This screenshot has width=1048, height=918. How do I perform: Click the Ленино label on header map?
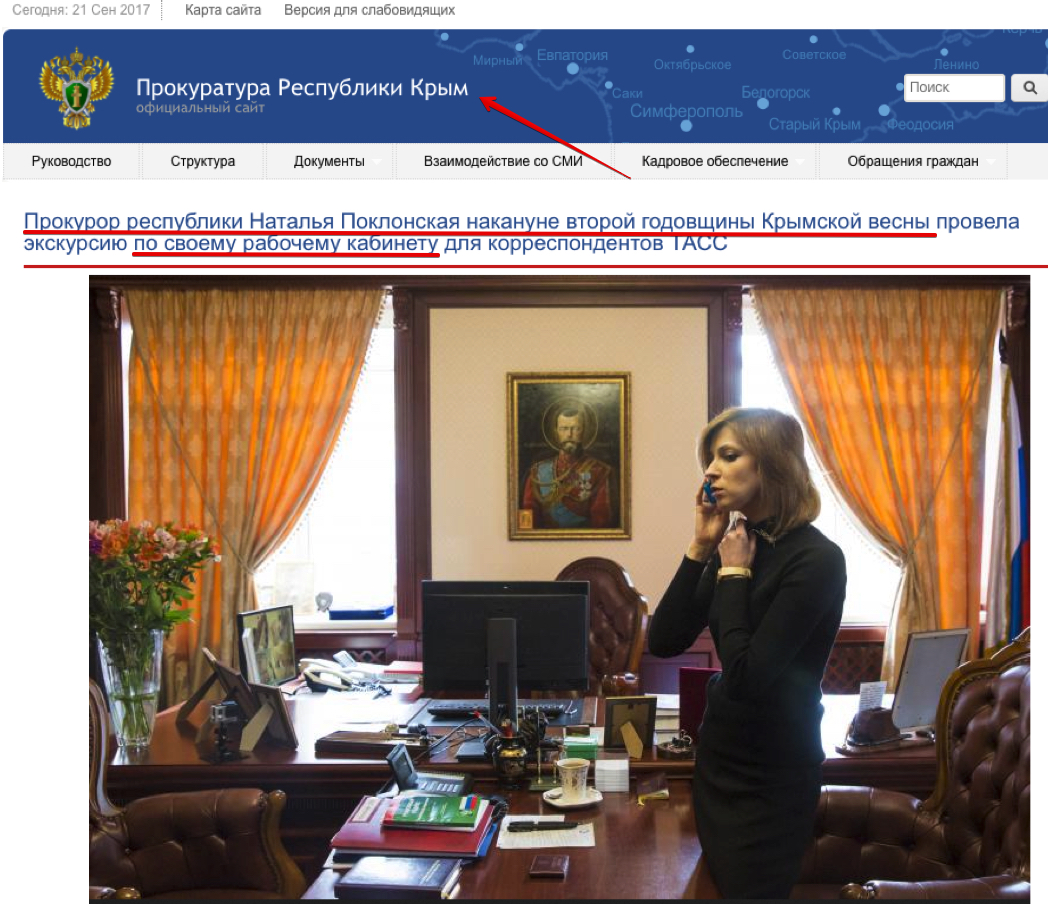click(956, 65)
